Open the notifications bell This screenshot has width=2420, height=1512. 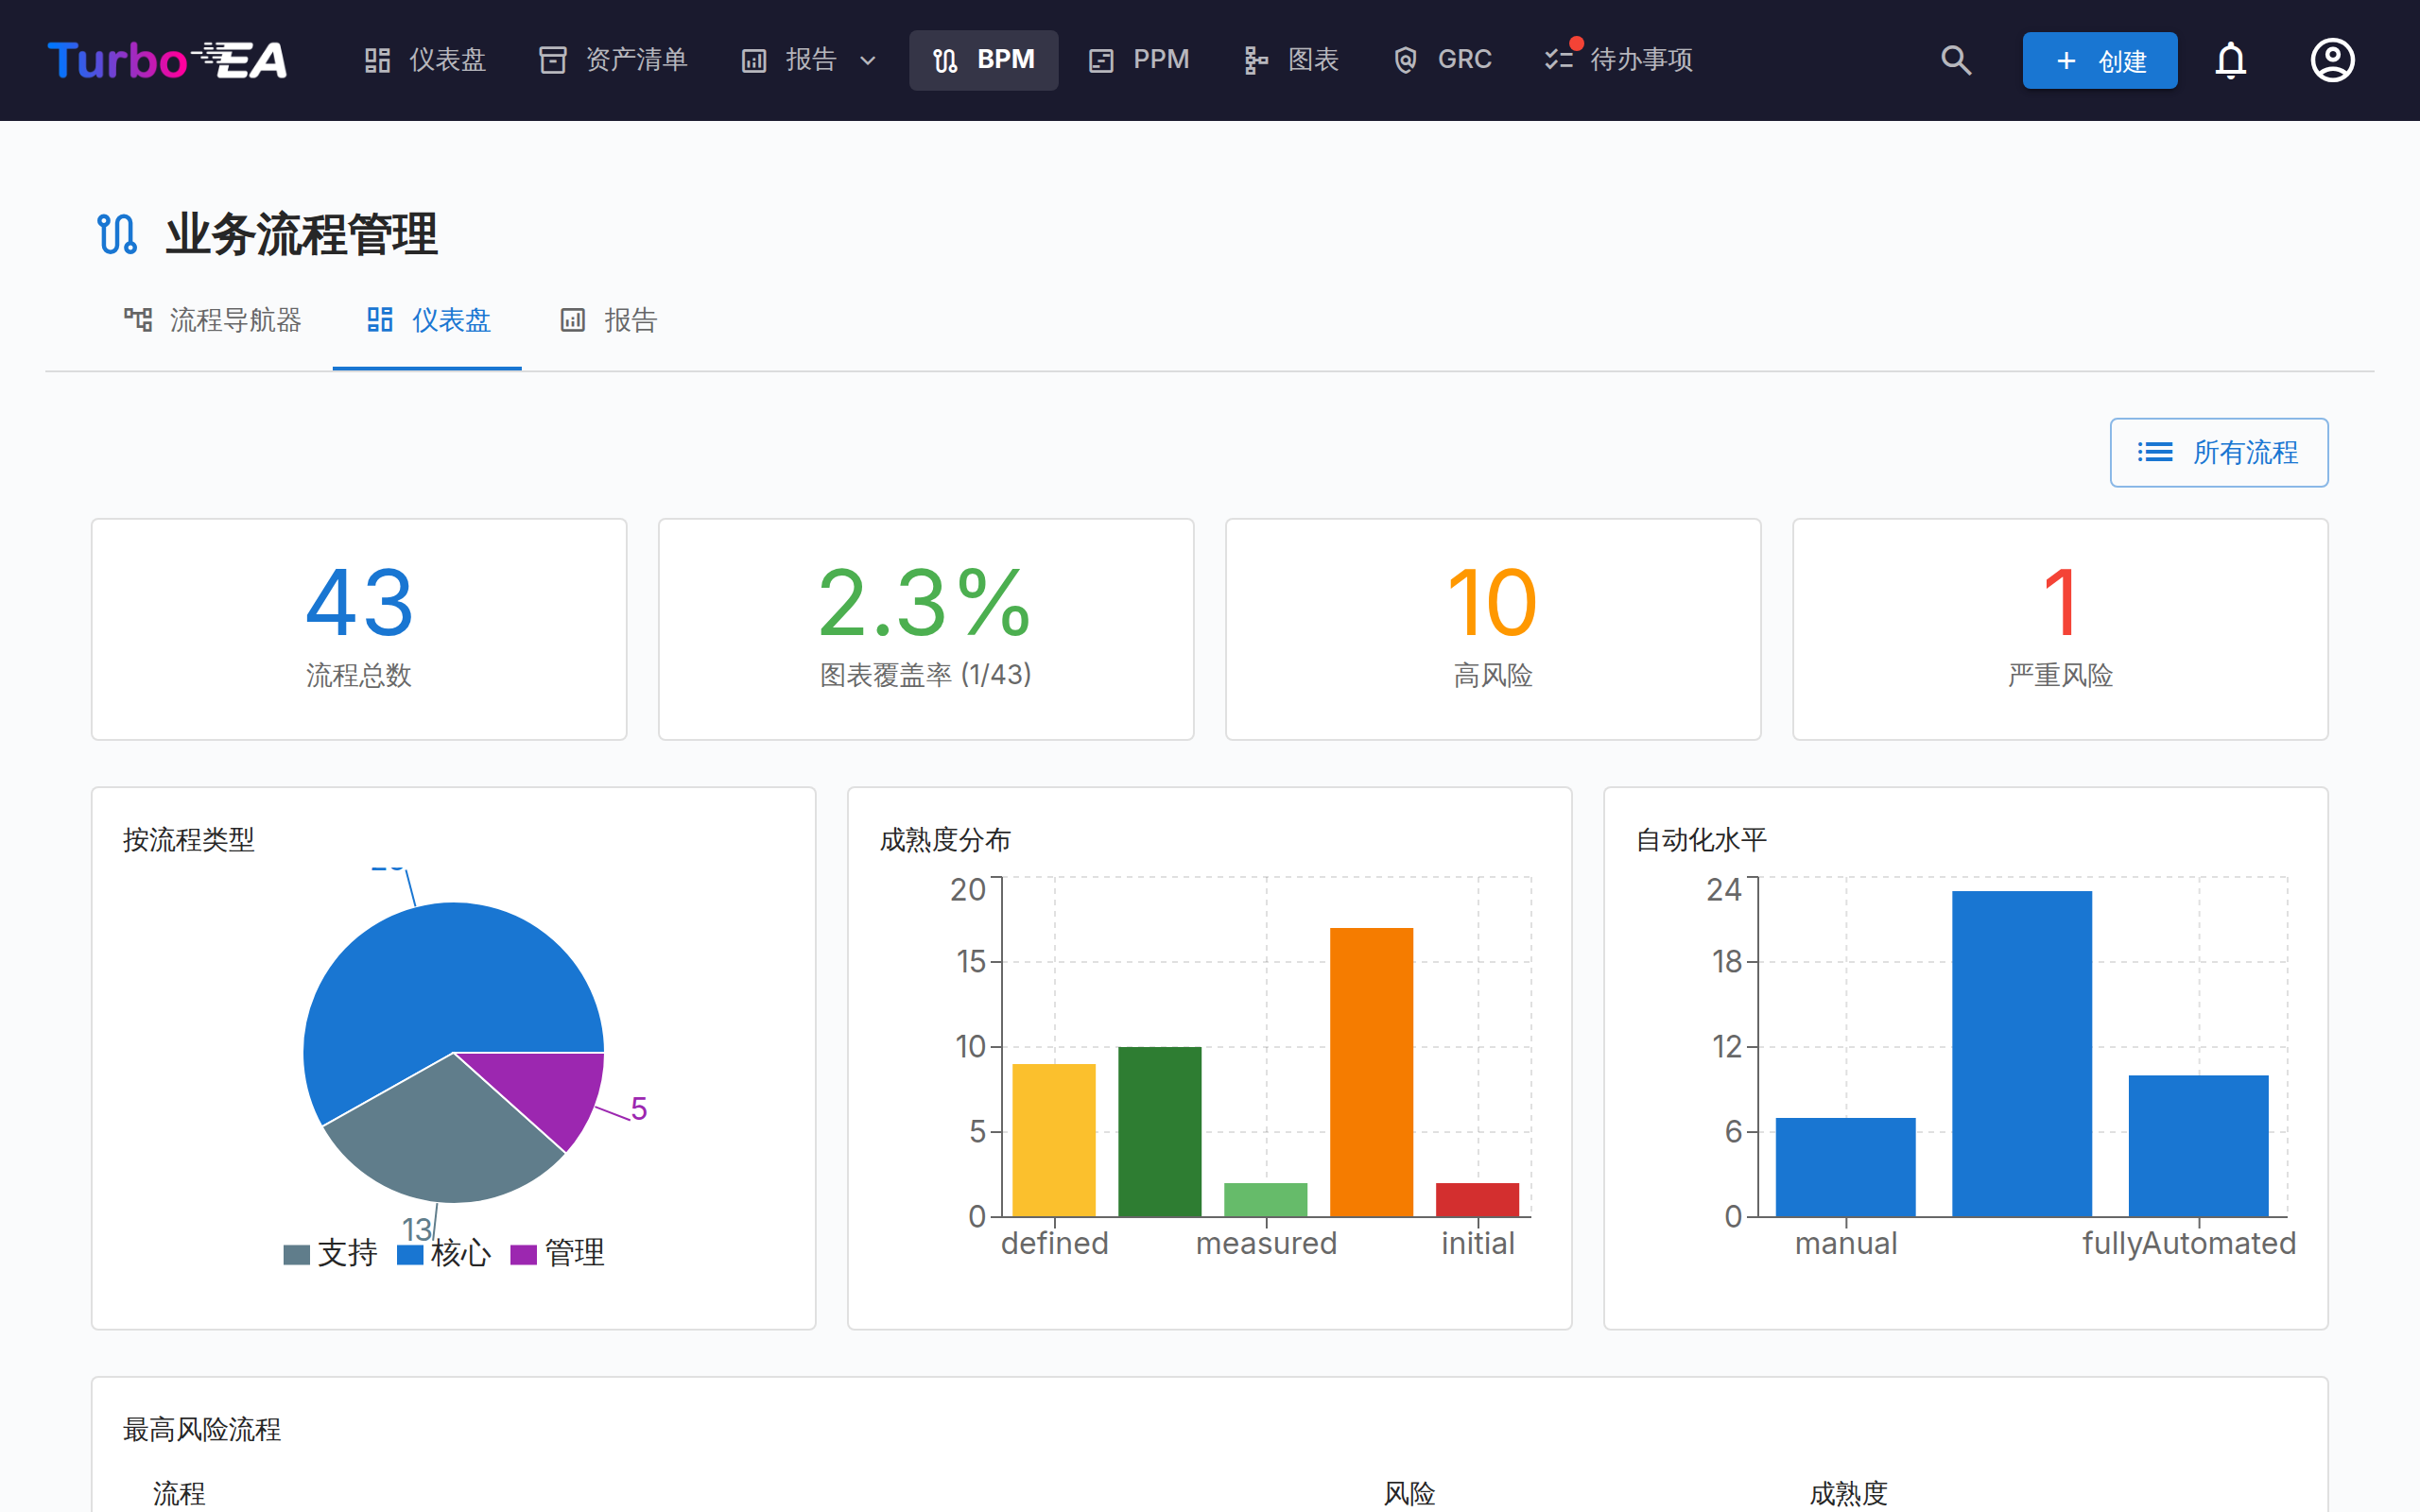(x=2231, y=60)
